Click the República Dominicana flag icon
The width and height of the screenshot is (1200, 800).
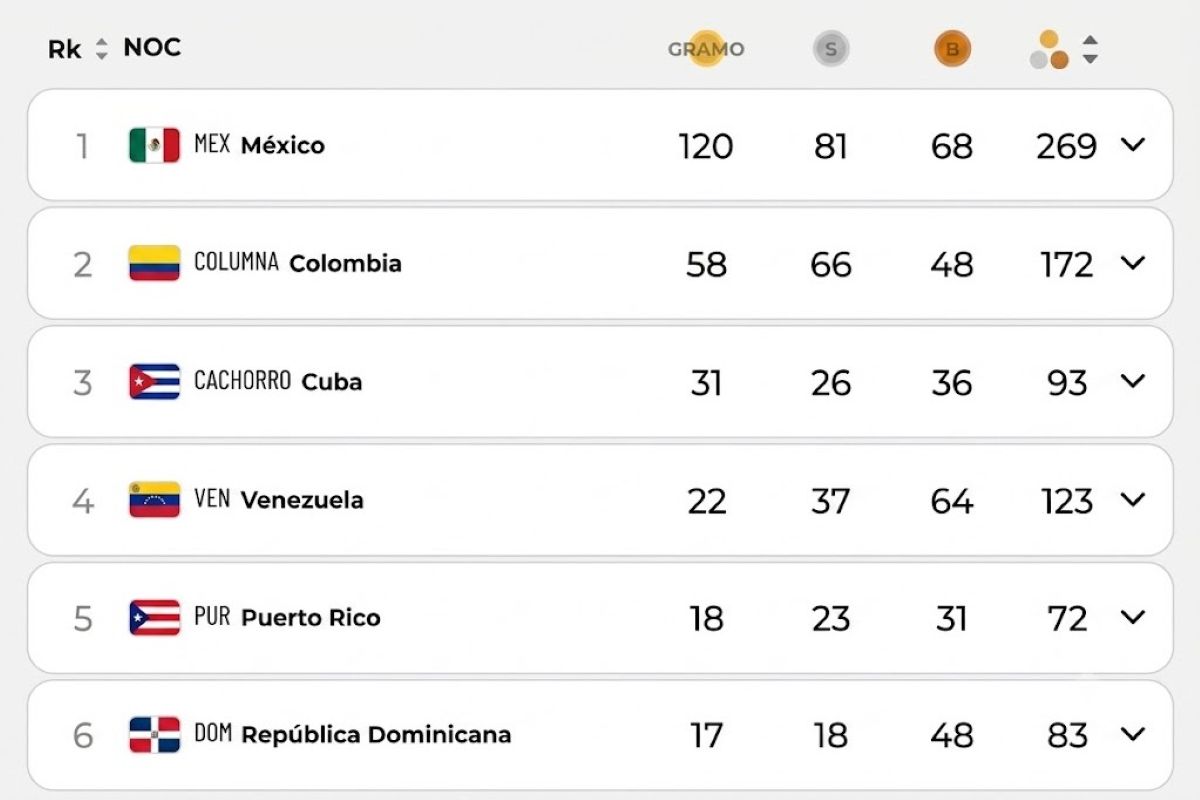[154, 735]
